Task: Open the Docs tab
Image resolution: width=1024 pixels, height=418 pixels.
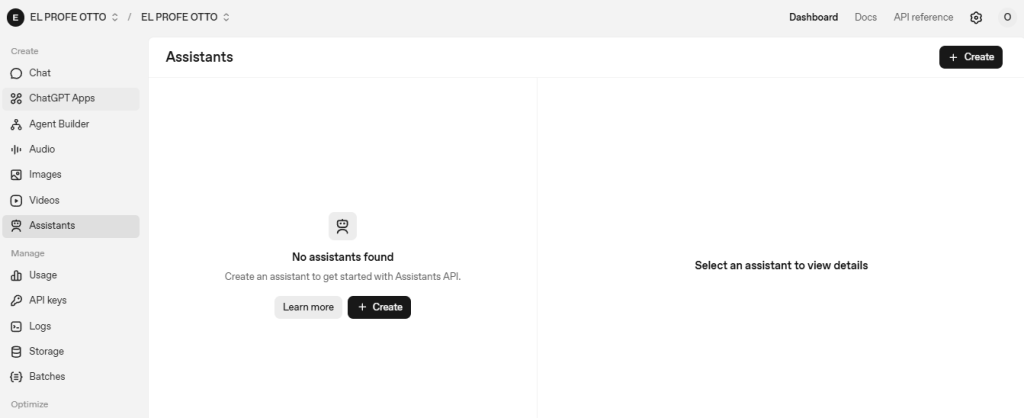Action: (x=865, y=17)
